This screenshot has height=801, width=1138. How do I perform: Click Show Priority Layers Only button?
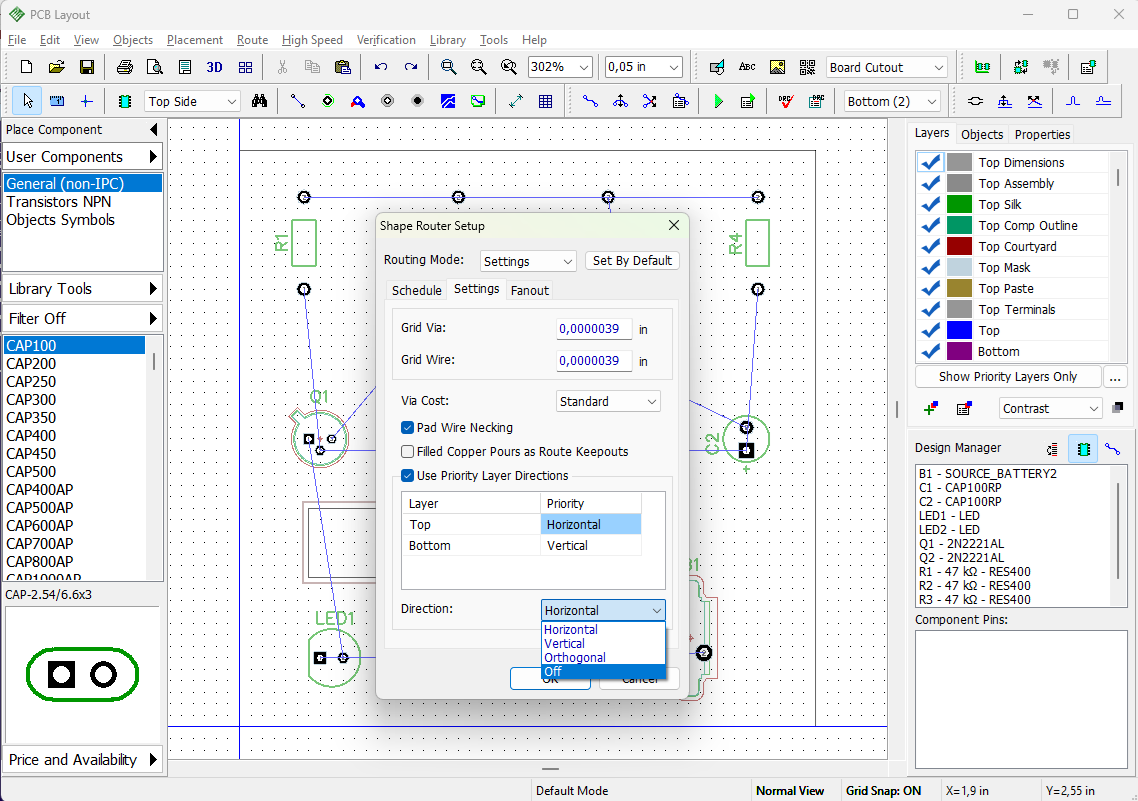1007,377
